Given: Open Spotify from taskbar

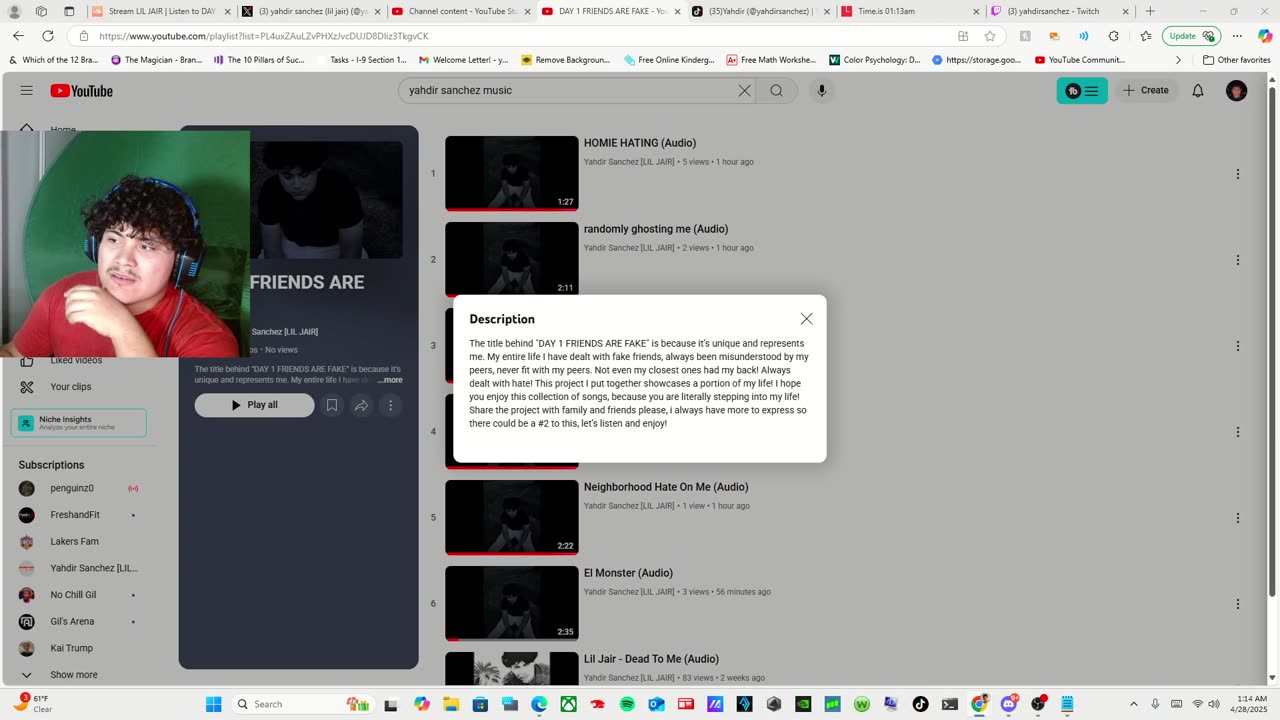Looking at the screenshot, I should pos(627,704).
